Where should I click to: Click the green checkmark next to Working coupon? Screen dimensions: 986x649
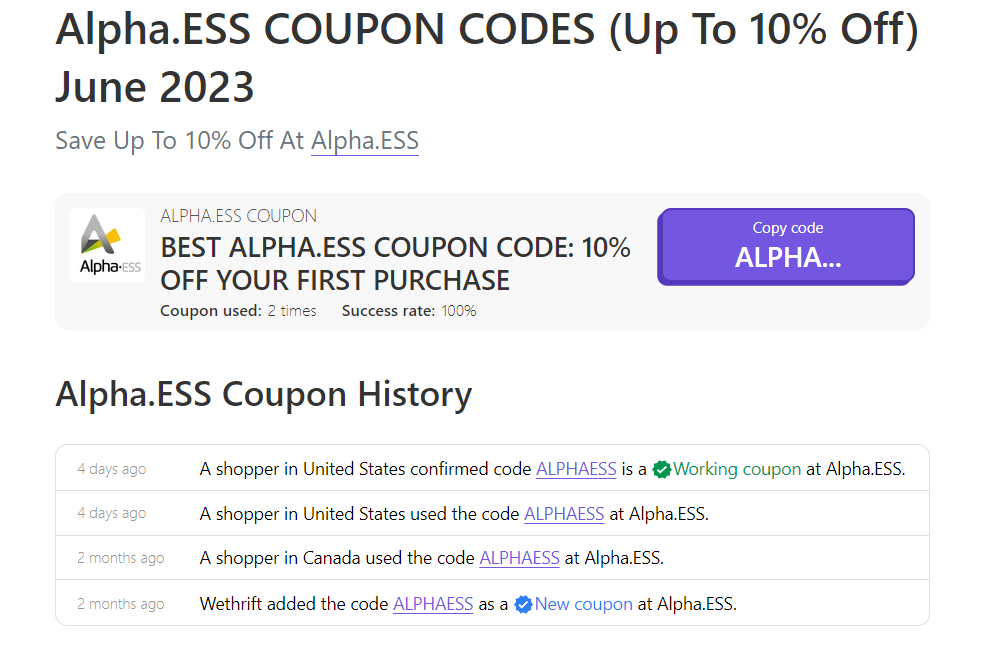tap(662, 468)
